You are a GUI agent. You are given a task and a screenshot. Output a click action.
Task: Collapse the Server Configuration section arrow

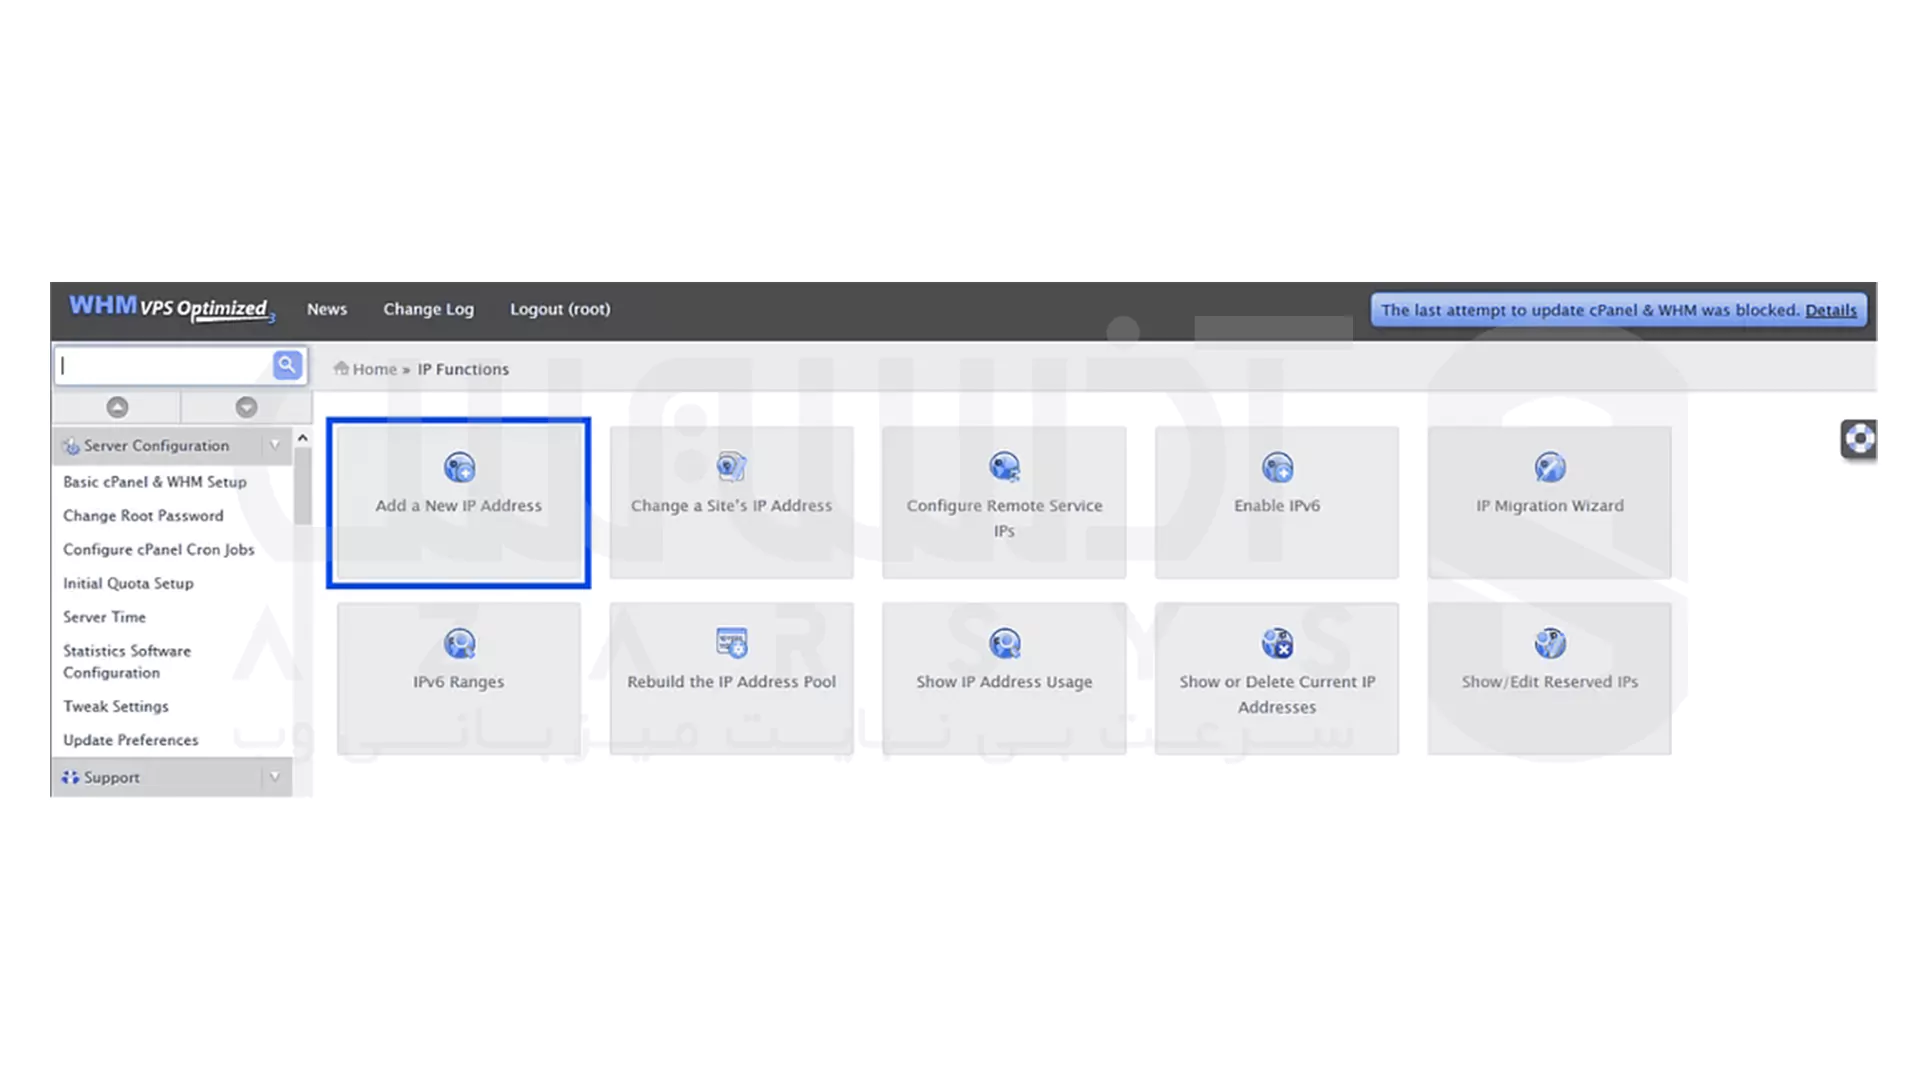275,446
